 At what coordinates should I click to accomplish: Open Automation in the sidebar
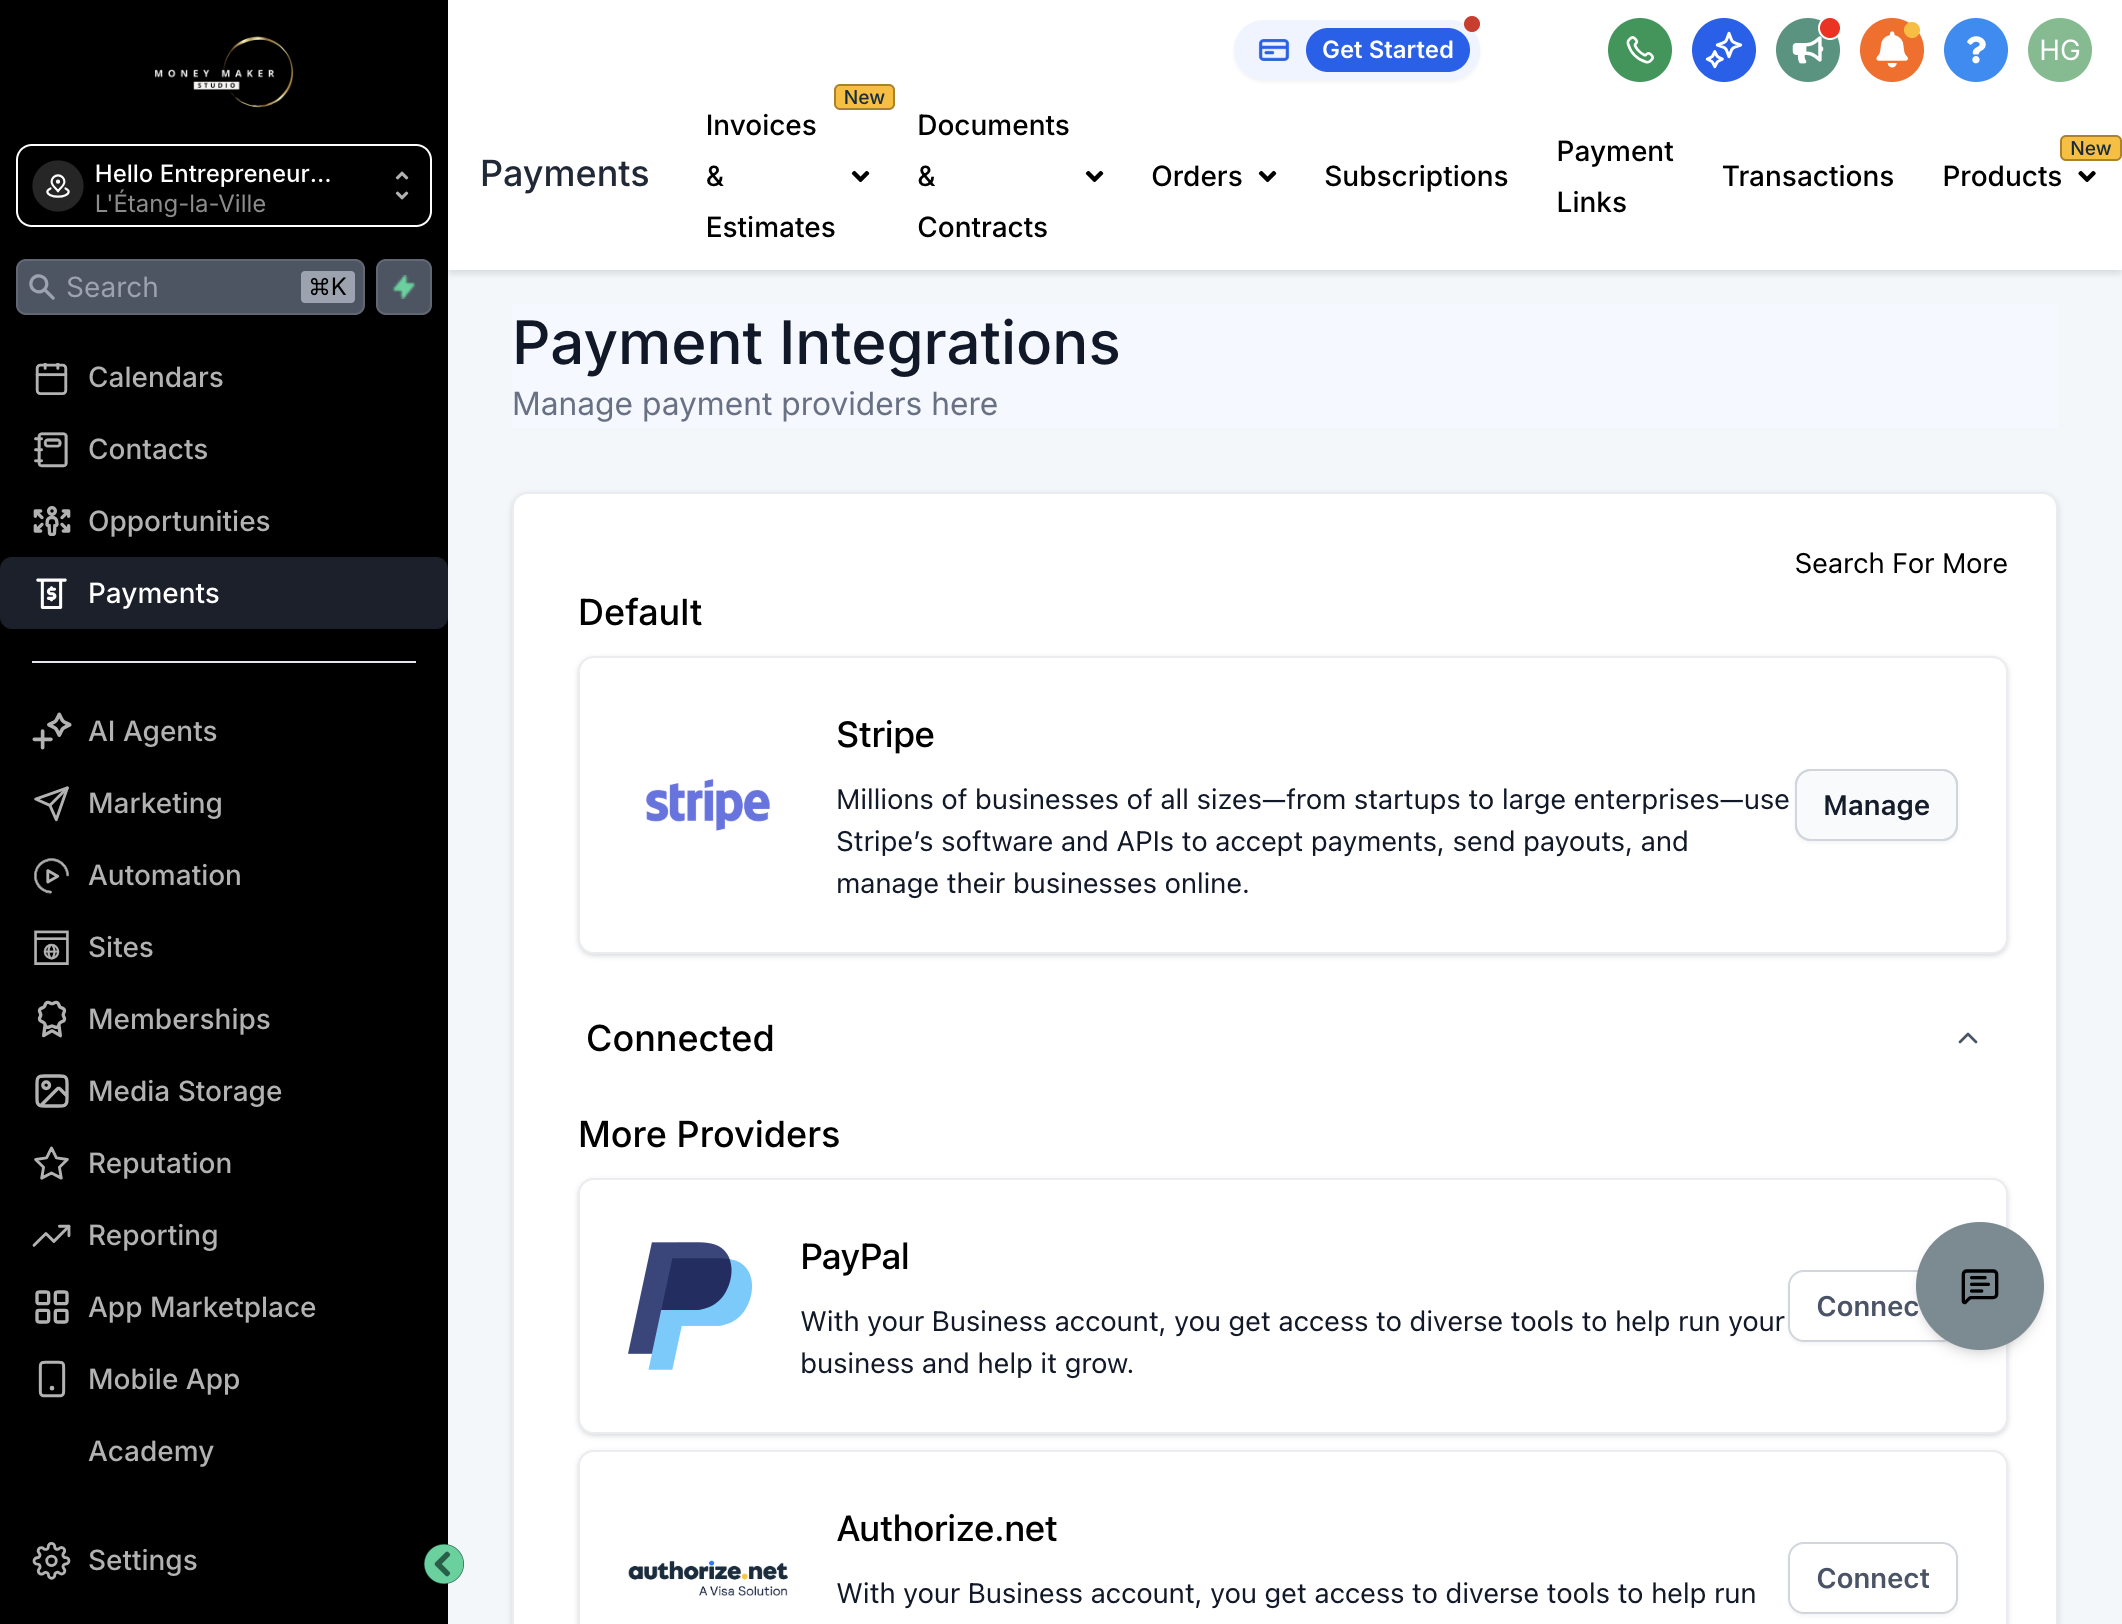pyautogui.click(x=224, y=875)
